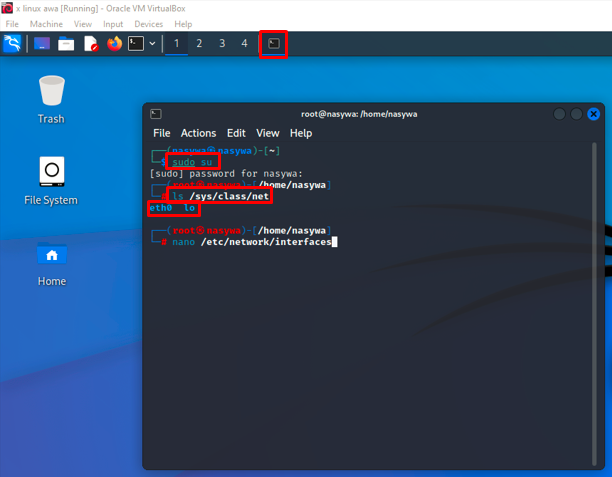612x477 pixels.
Task: Open terminal View menu
Action: coord(268,133)
